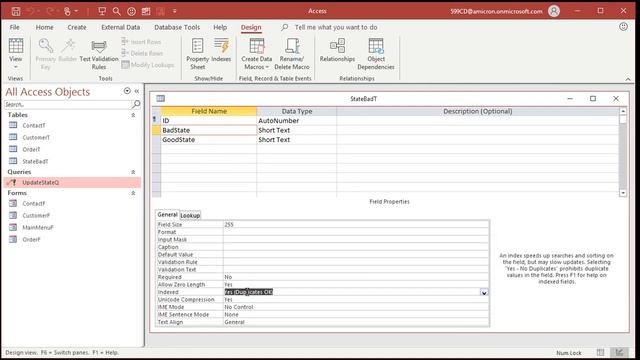Click the Text Align property value
Viewport: 640px width, 360px height.
click(x=356, y=322)
